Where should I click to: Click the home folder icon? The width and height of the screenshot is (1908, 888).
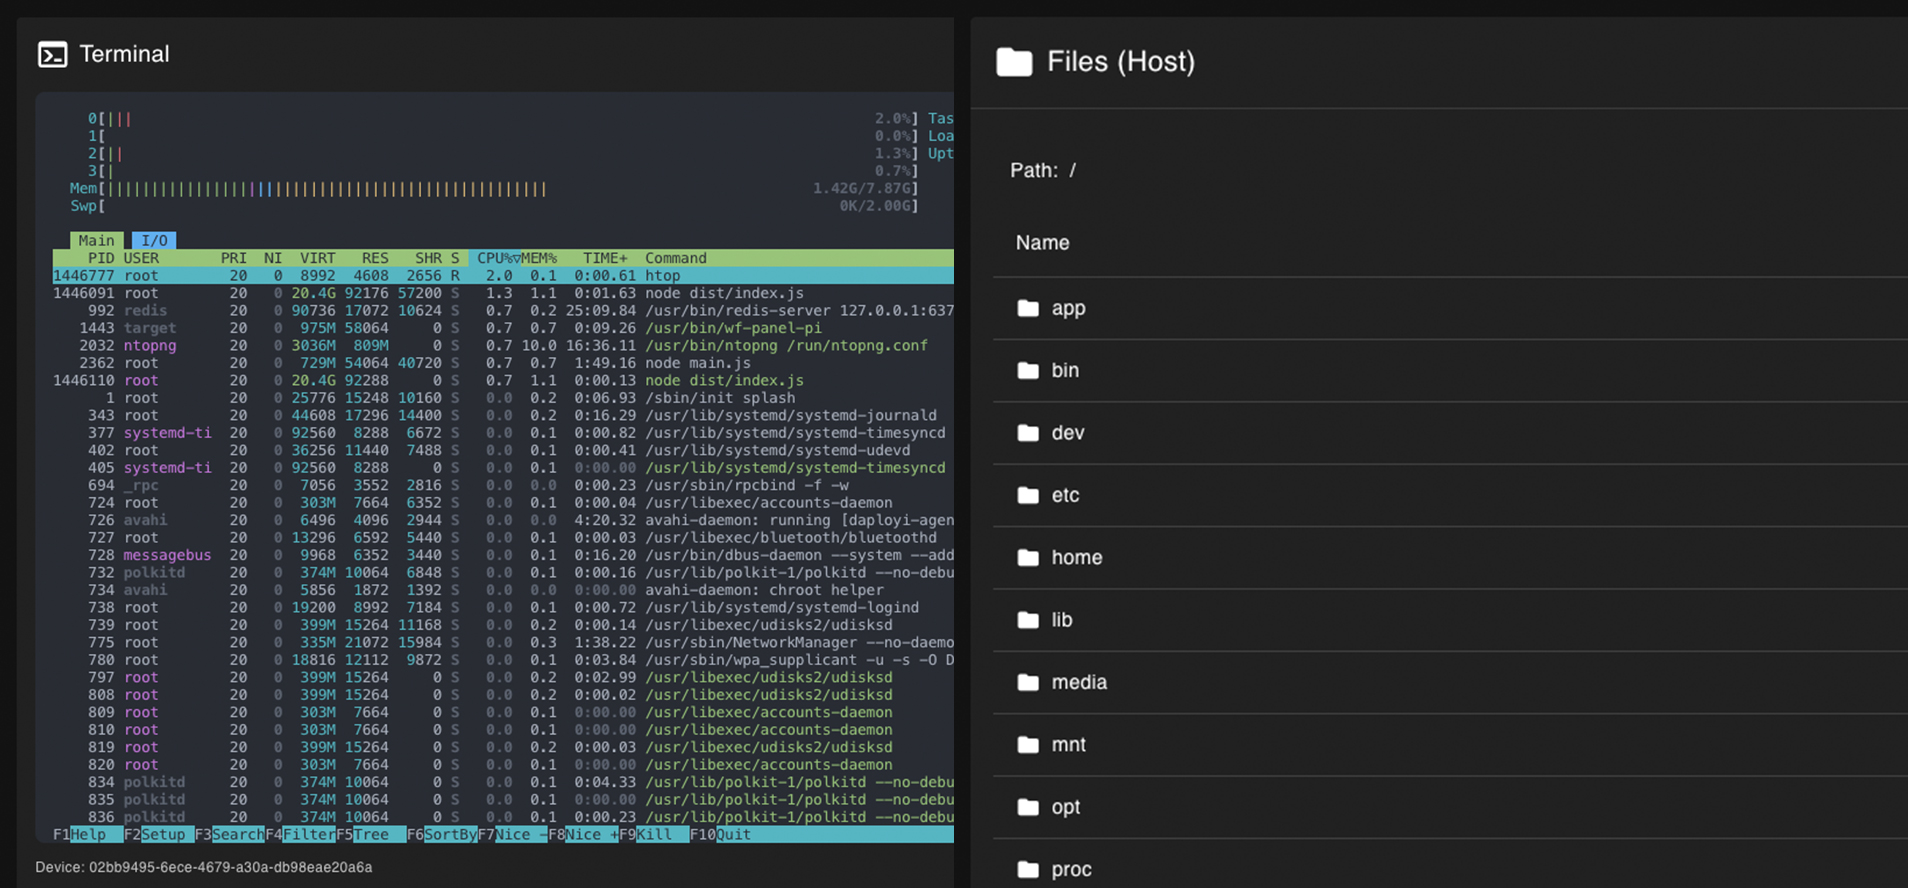[x=1028, y=557]
